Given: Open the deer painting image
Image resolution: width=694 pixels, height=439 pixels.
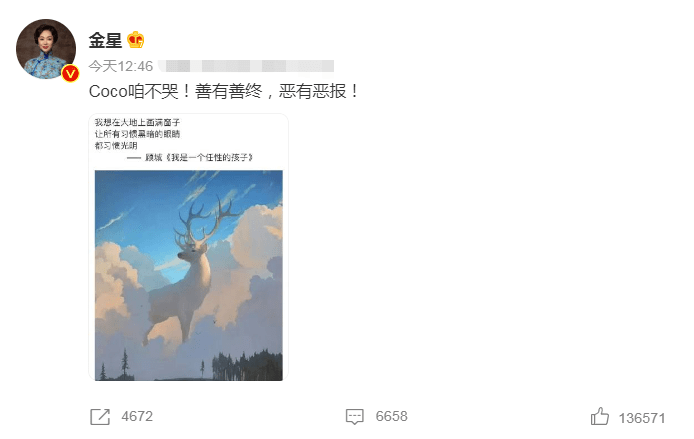Looking at the screenshot, I should (x=189, y=275).
